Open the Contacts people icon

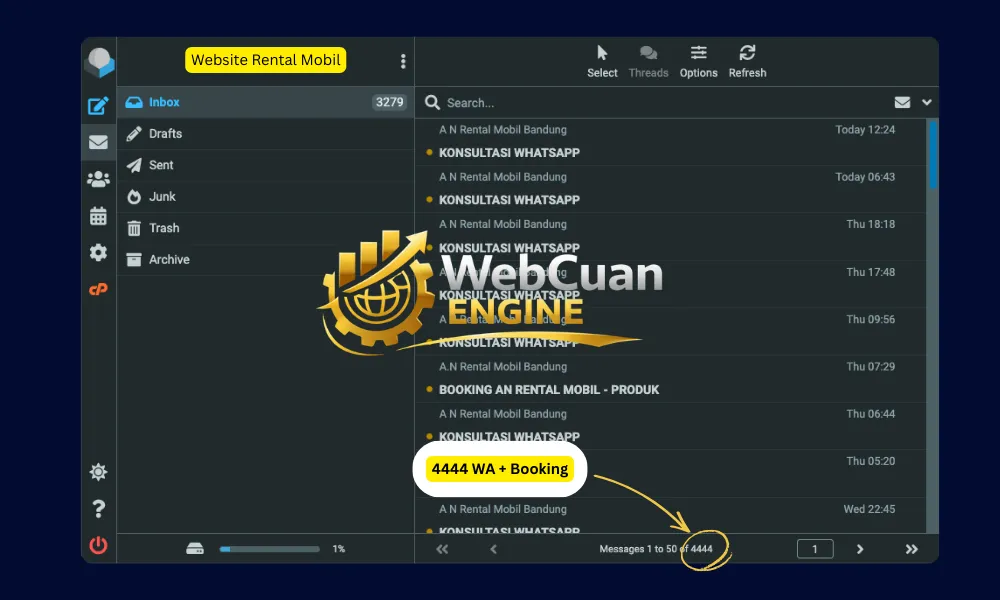coord(98,179)
